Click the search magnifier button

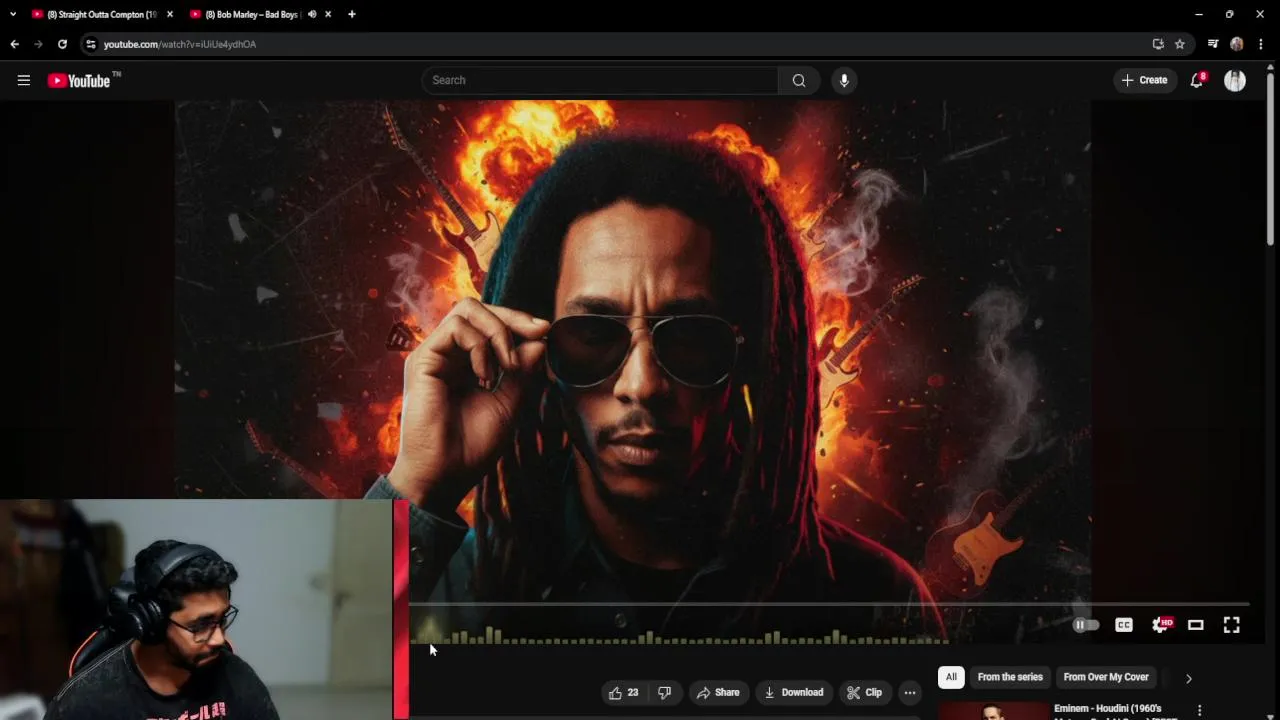pos(799,80)
